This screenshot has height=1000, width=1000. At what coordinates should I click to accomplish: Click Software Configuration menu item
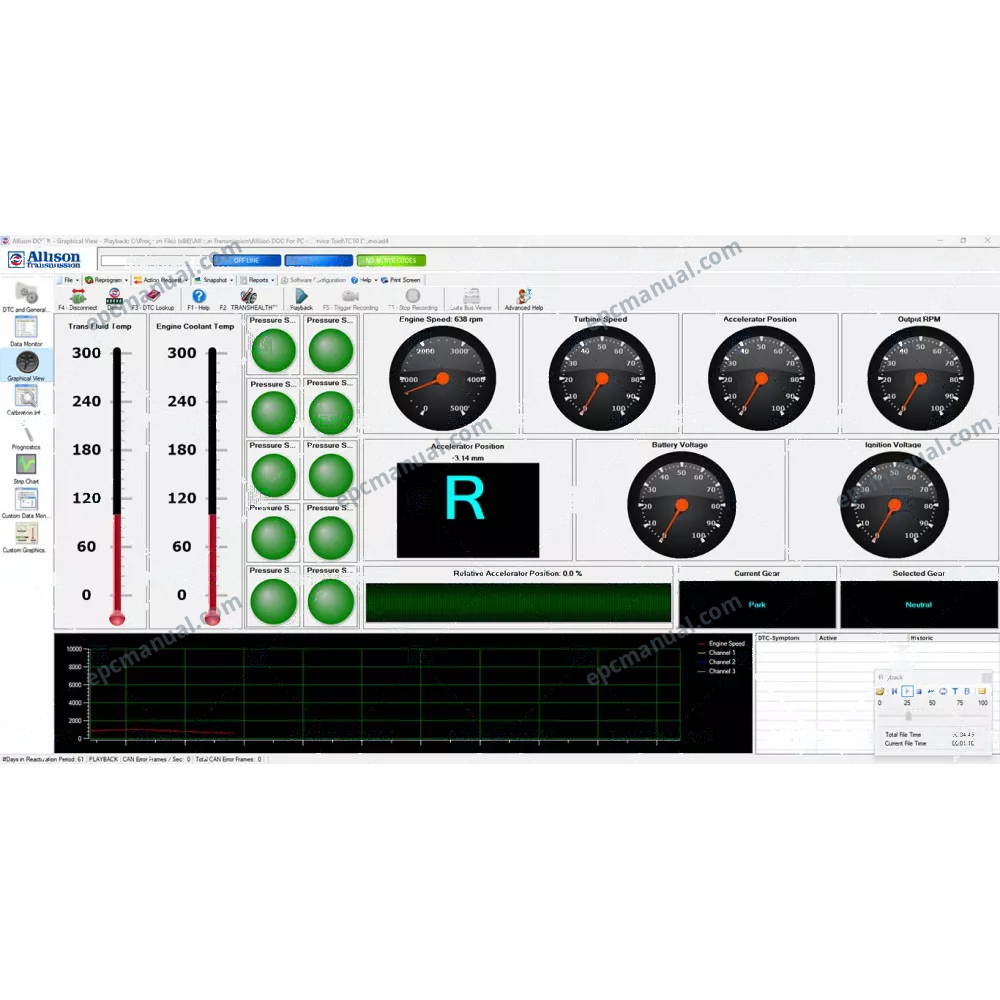pos(313,280)
